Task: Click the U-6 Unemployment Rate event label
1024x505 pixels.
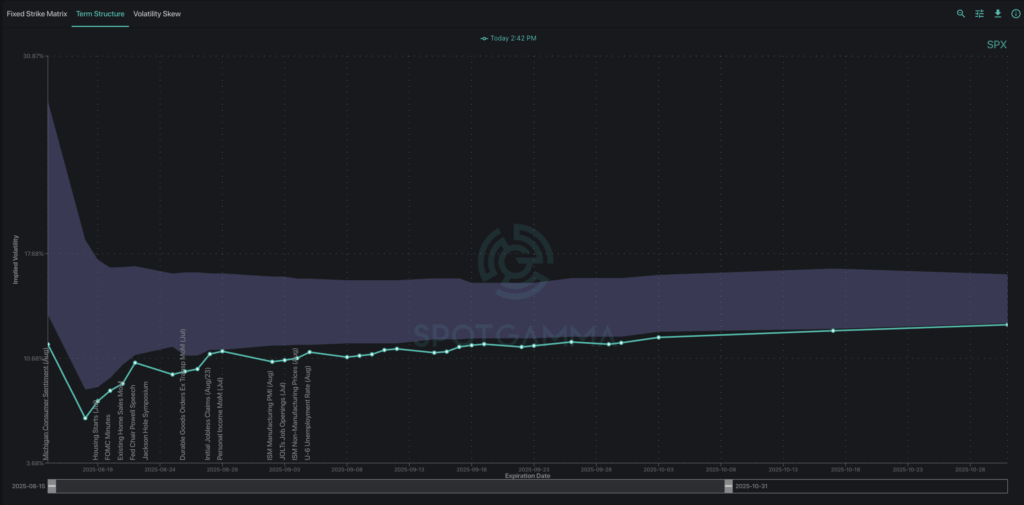Action: (x=309, y=410)
